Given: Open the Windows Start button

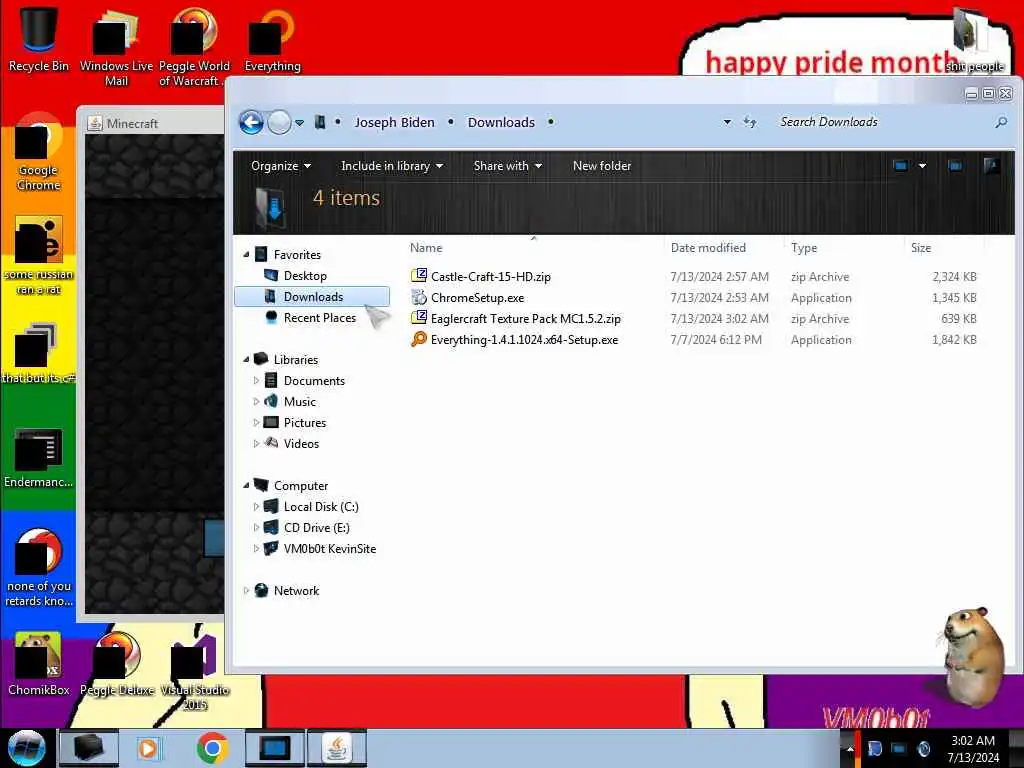Looking at the screenshot, I should click(x=27, y=748).
